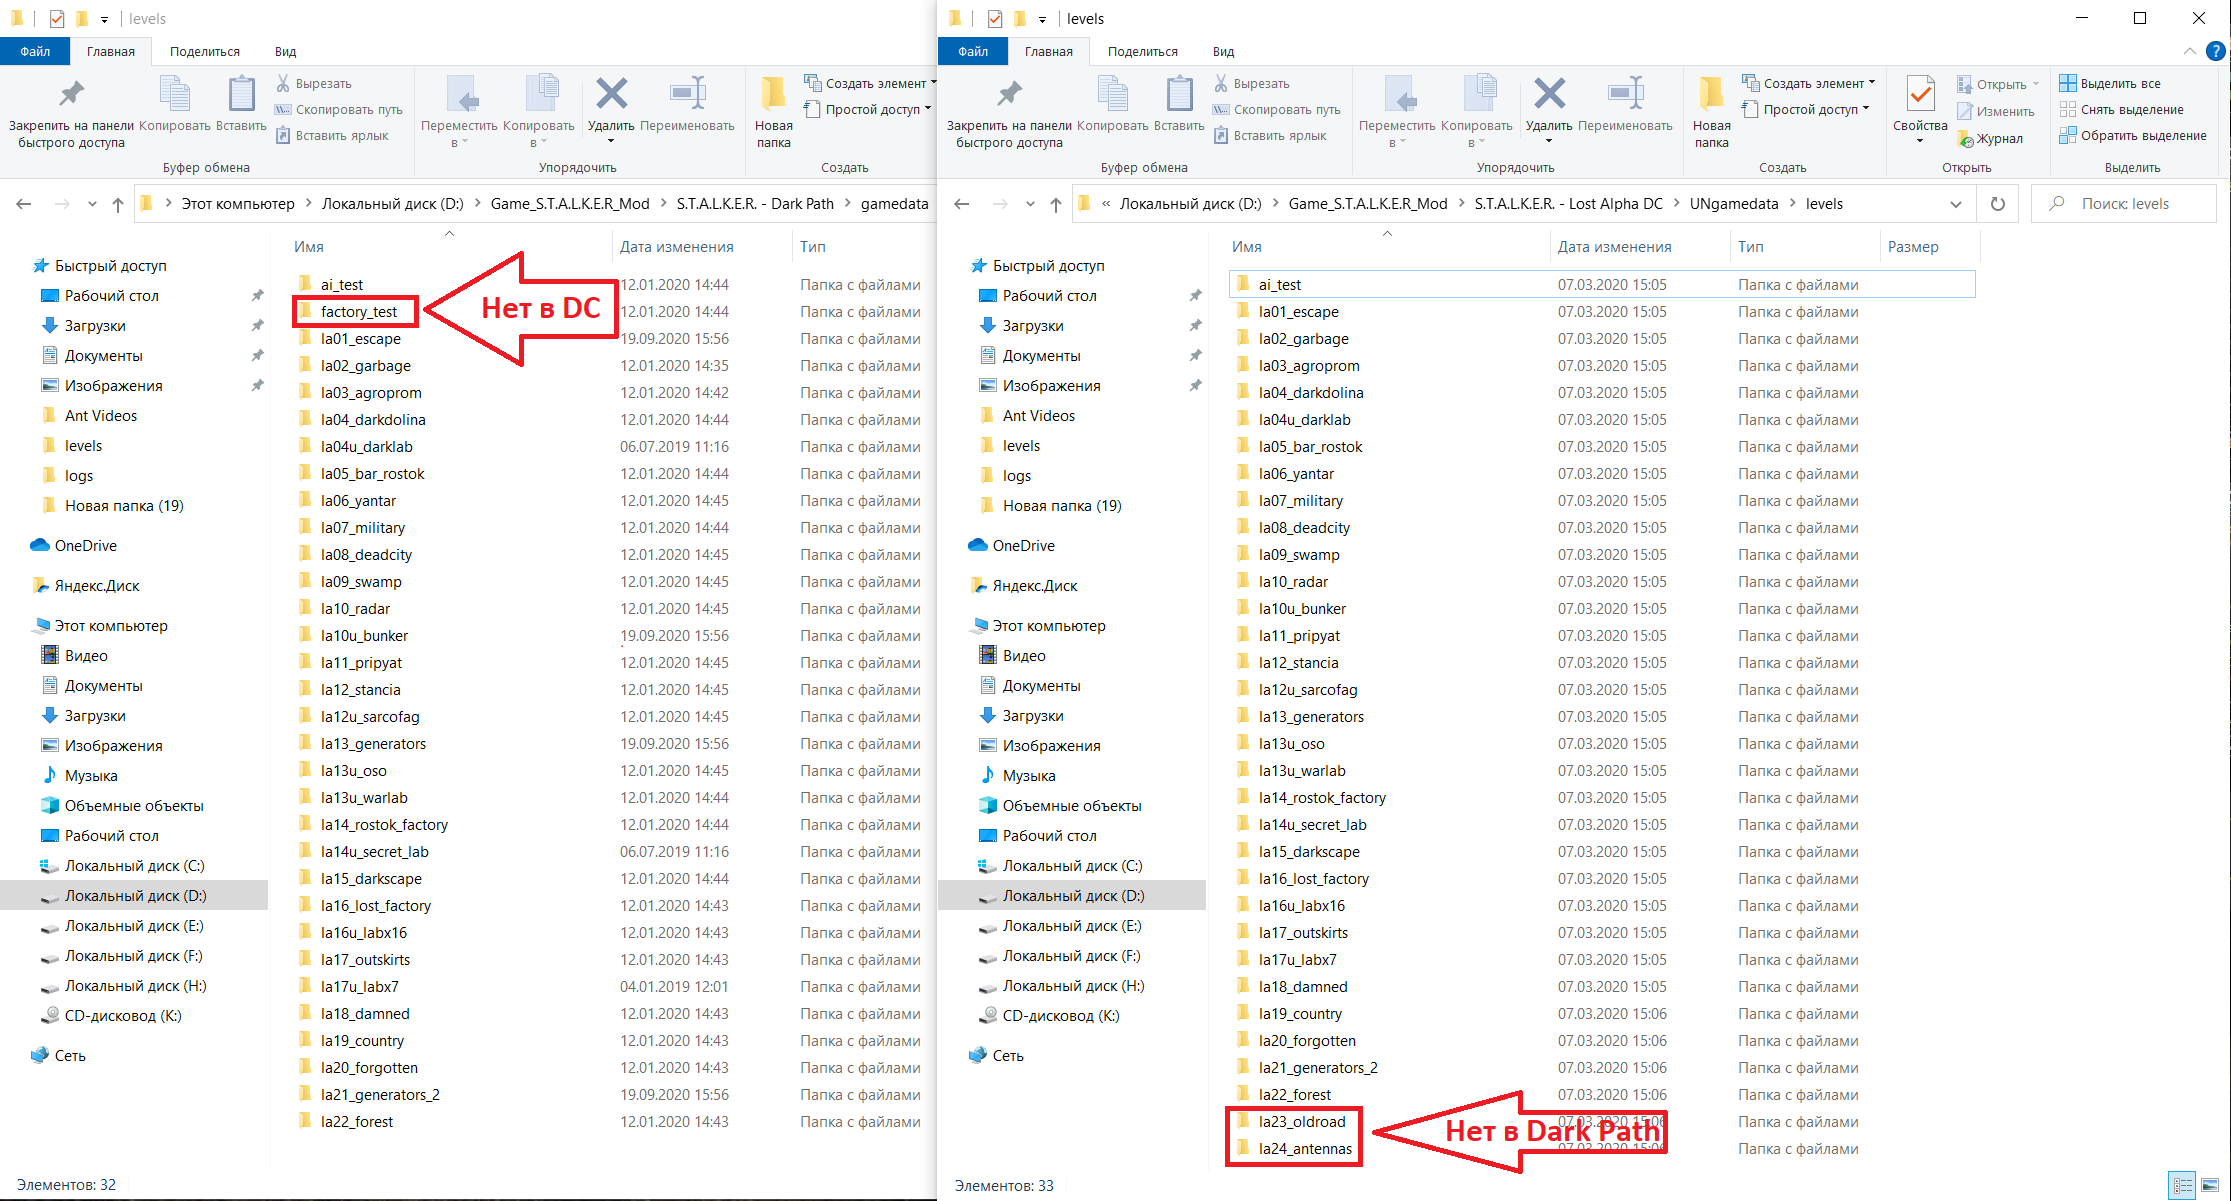
Task: Open Easy access dropdown in right window
Action: click(x=1806, y=109)
